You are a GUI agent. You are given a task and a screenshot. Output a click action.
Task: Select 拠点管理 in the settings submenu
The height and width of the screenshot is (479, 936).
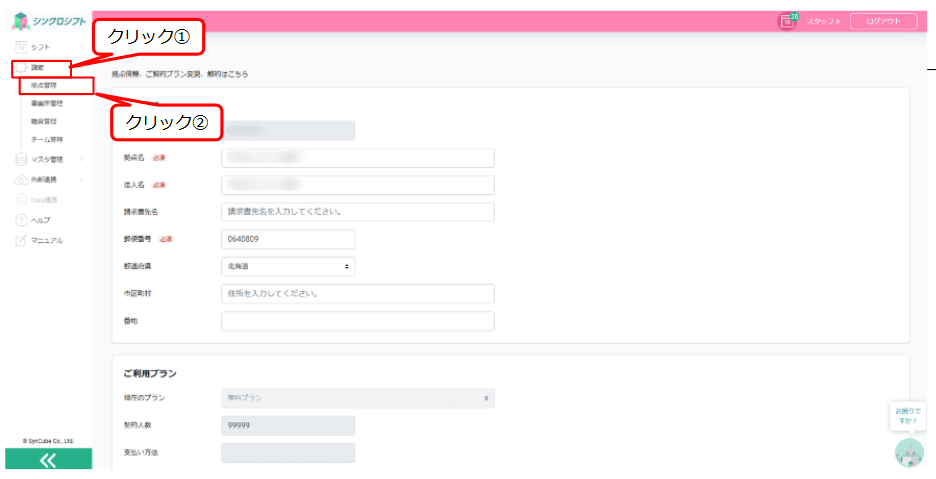pyautogui.click(x=44, y=86)
